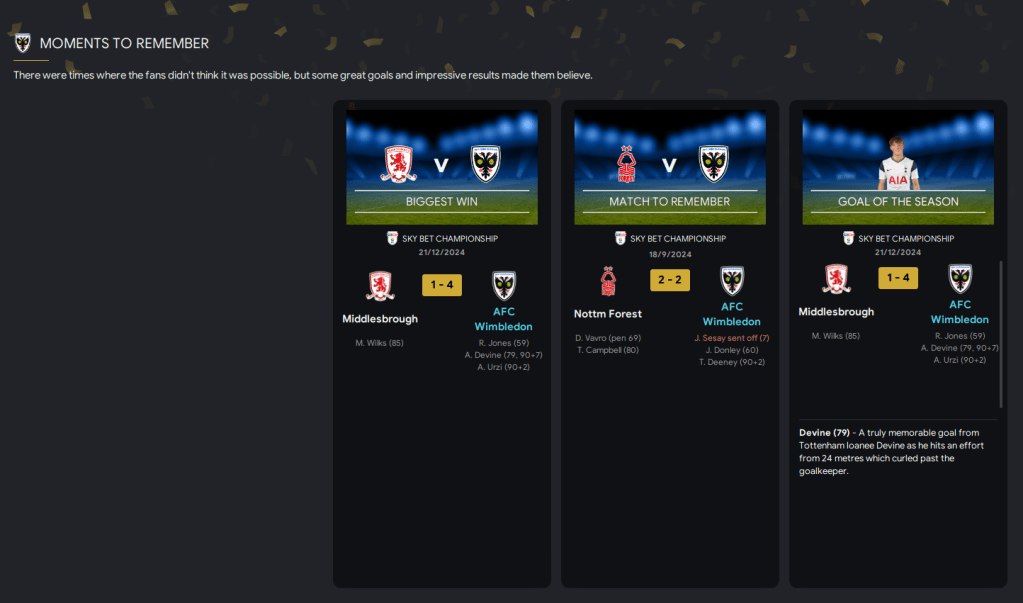The height and width of the screenshot is (603, 1023).
Task: Click the J. Sesay sent off (7) entry
Action: pos(731,338)
